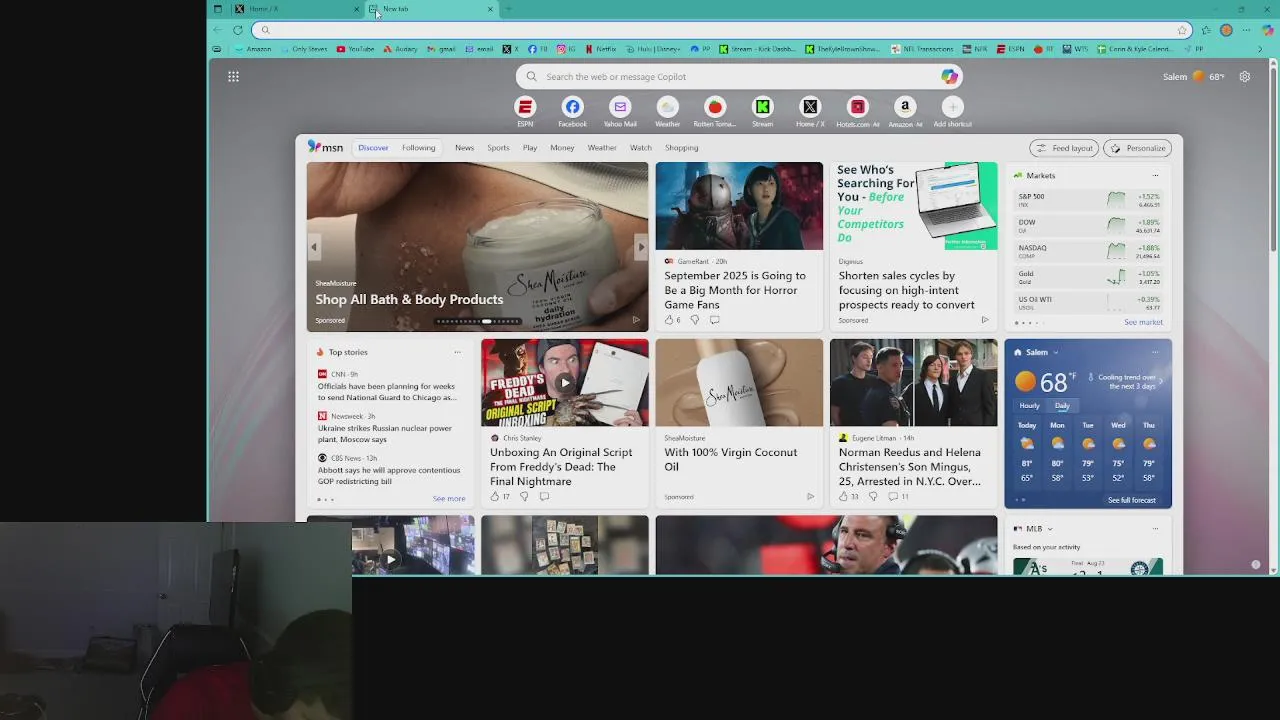Open the Money tab in msn feed

562,148
